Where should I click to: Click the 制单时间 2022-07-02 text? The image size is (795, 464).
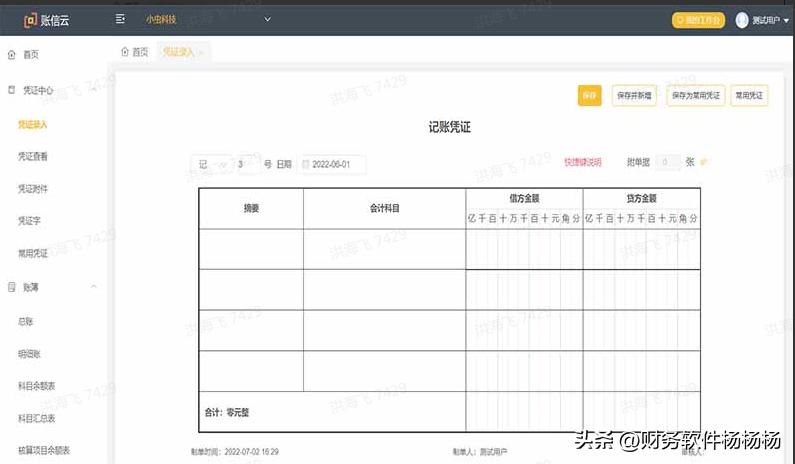click(x=235, y=452)
